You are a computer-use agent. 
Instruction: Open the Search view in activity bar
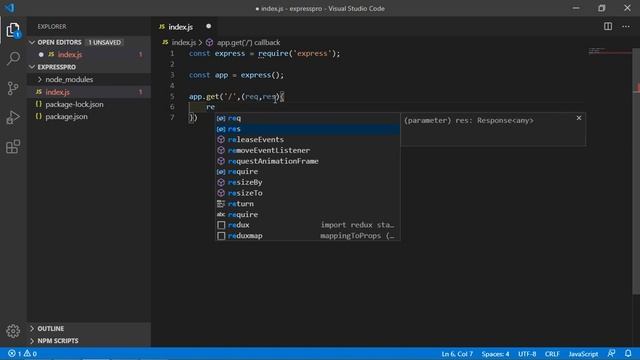click(13, 58)
